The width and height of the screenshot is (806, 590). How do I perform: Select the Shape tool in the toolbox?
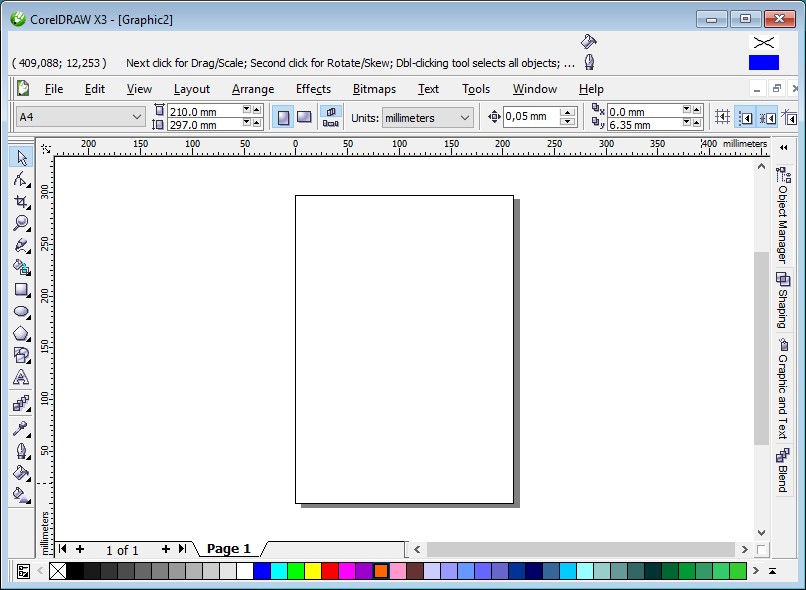tap(21, 179)
